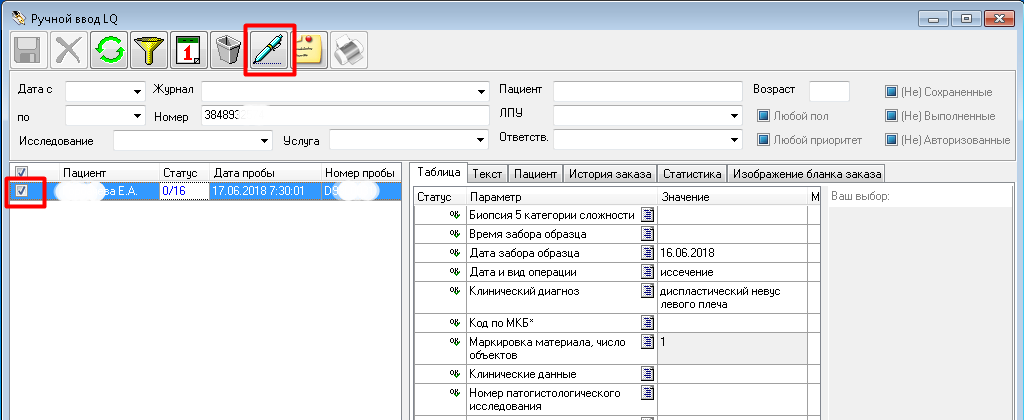Viewport: 1024px width, 420px height.
Task: Click status icon of Биопсия 5 категории row
Action: coord(454,215)
